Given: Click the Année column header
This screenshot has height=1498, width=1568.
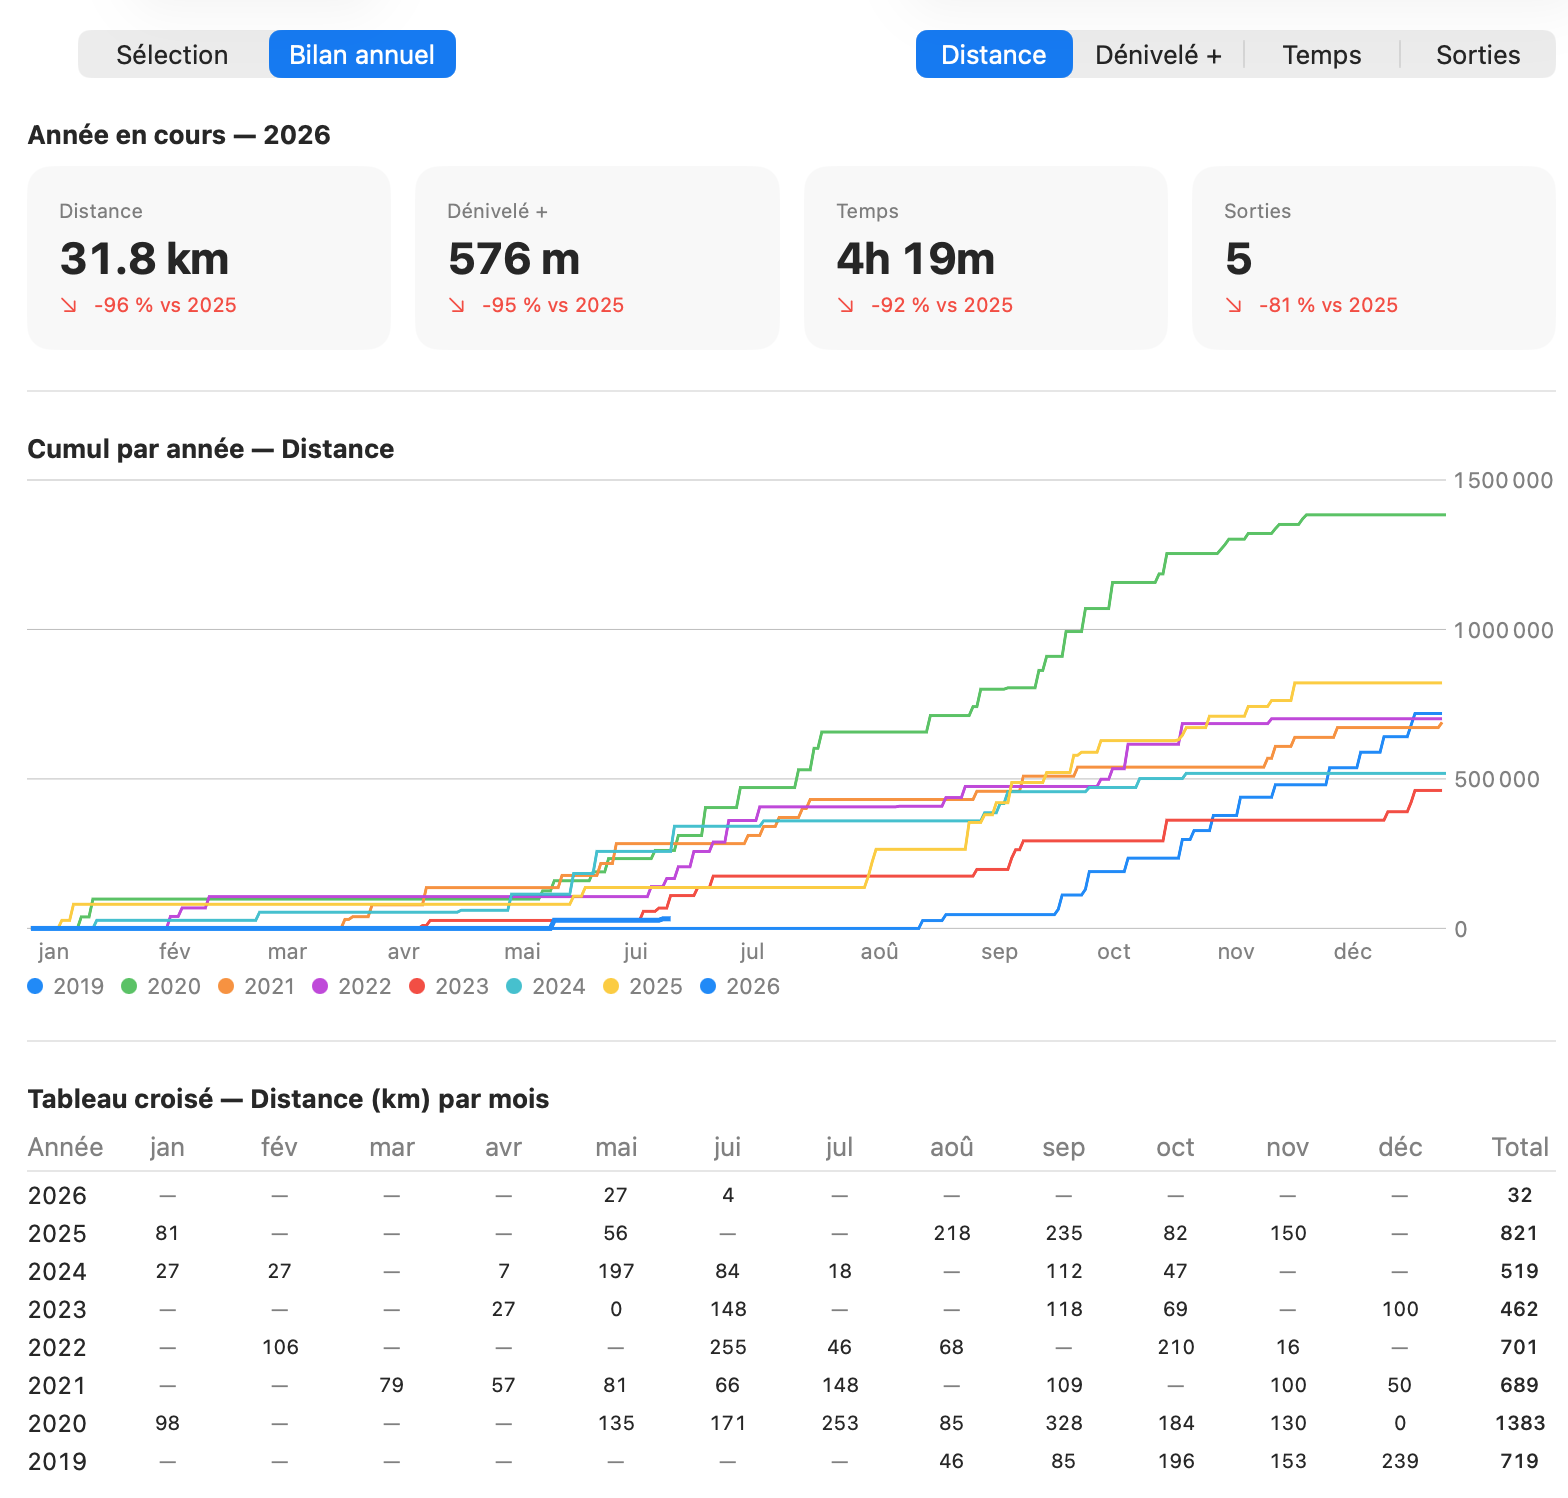Looking at the screenshot, I should [x=66, y=1147].
